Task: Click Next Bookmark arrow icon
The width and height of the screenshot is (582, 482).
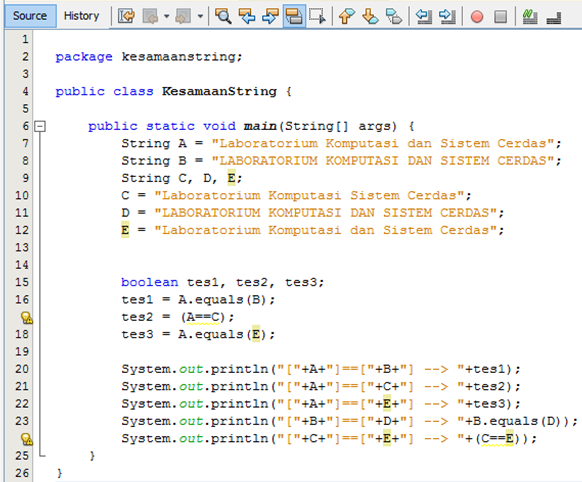Action: coord(370,16)
